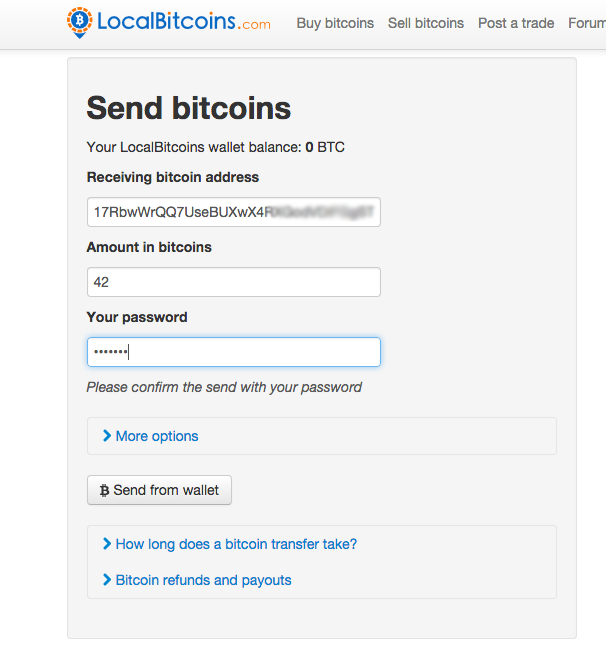Open the Buy bitcoins page
Screen dimensions: 606x655
tap(335, 23)
